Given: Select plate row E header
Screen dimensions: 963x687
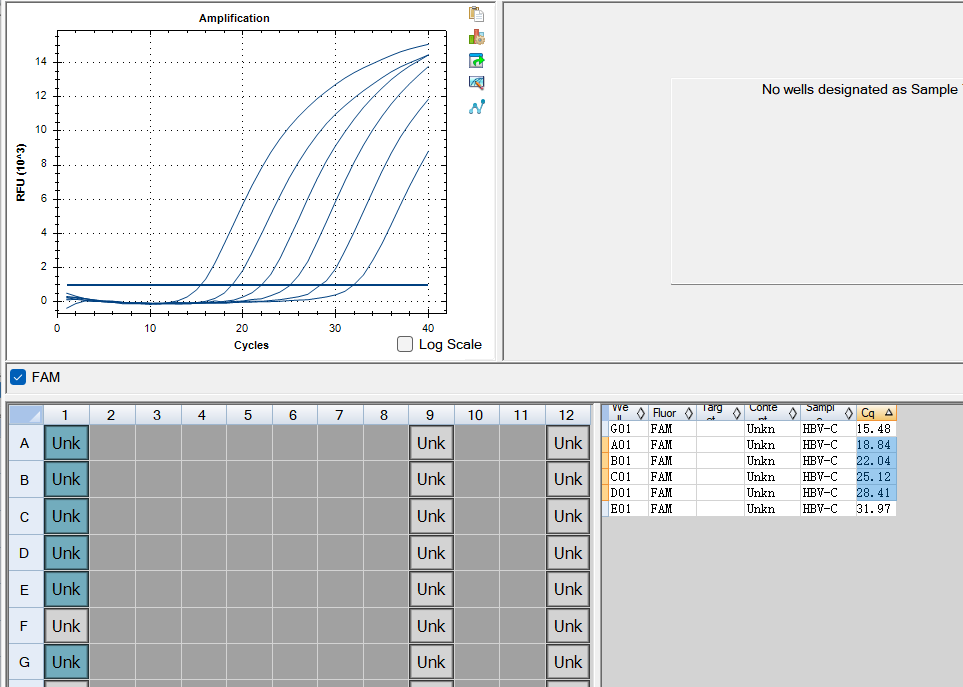Looking at the screenshot, I should [25, 589].
